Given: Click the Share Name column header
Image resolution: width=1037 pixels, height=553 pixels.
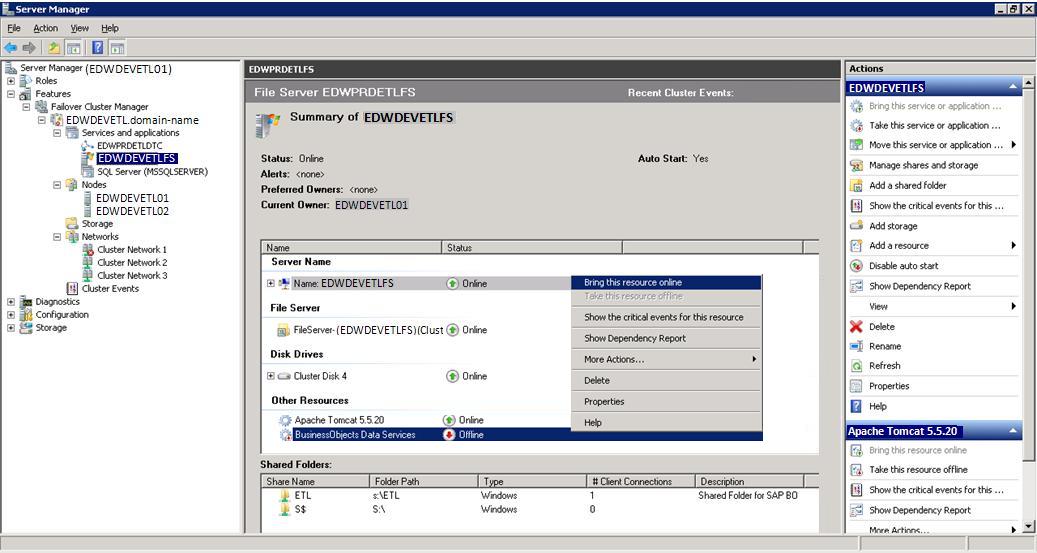Looking at the screenshot, I should click(x=315, y=482).
